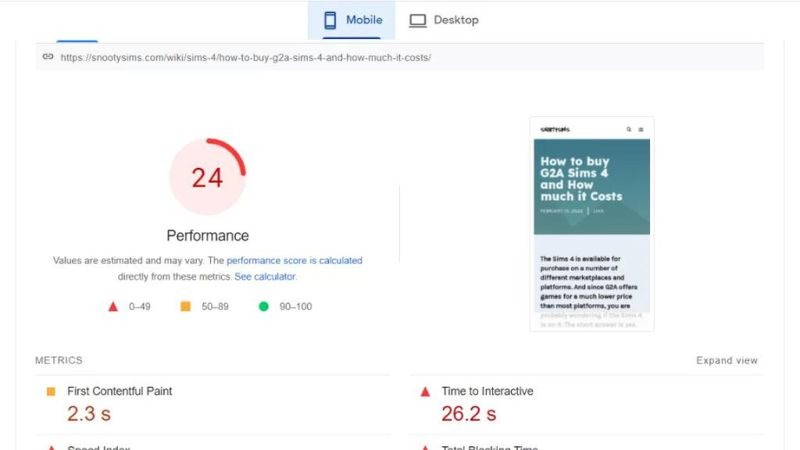Click the Performance heading text
Image resolution: width=800 pixels, height=450 pixels.
coord(208,236)
